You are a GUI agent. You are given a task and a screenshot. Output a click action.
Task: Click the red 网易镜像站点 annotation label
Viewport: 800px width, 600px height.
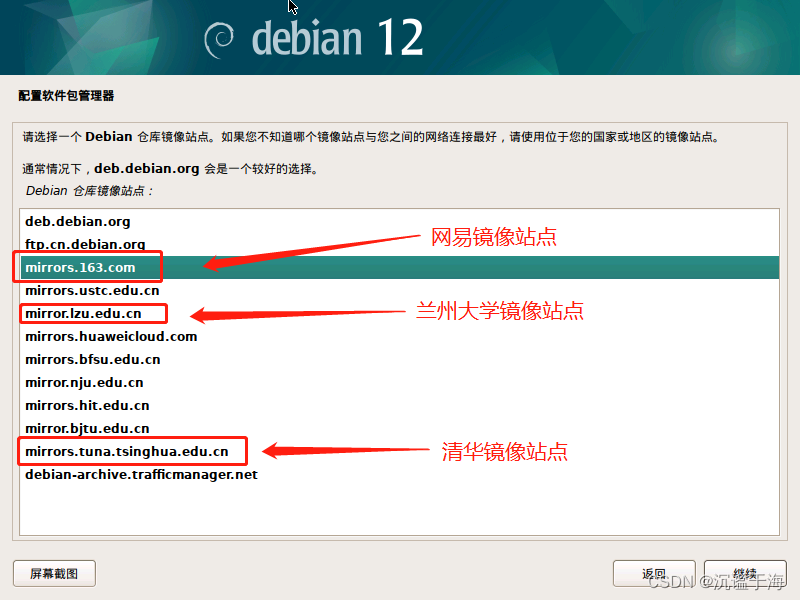[x=493, y=237]
